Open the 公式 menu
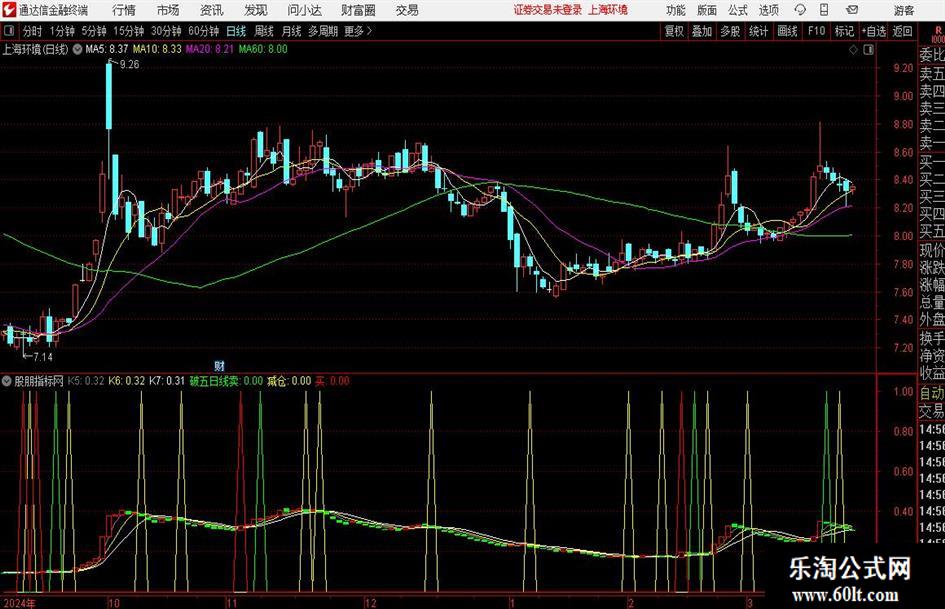 (738, 10)
